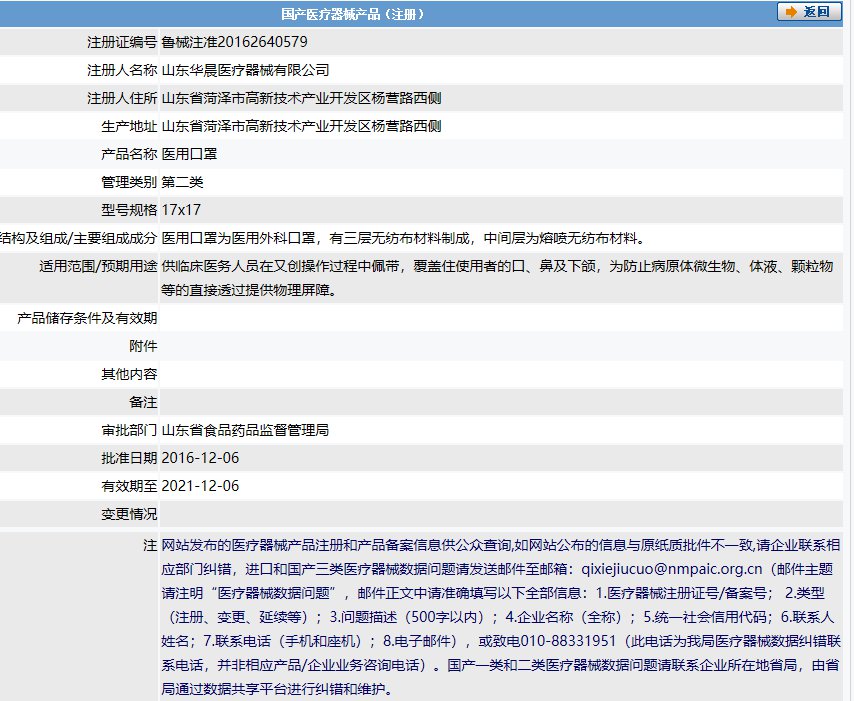The height and width of the screenshot is (701, 854).
Task: Click approval date 2016-12-06
Action: [x=200, y=458]
